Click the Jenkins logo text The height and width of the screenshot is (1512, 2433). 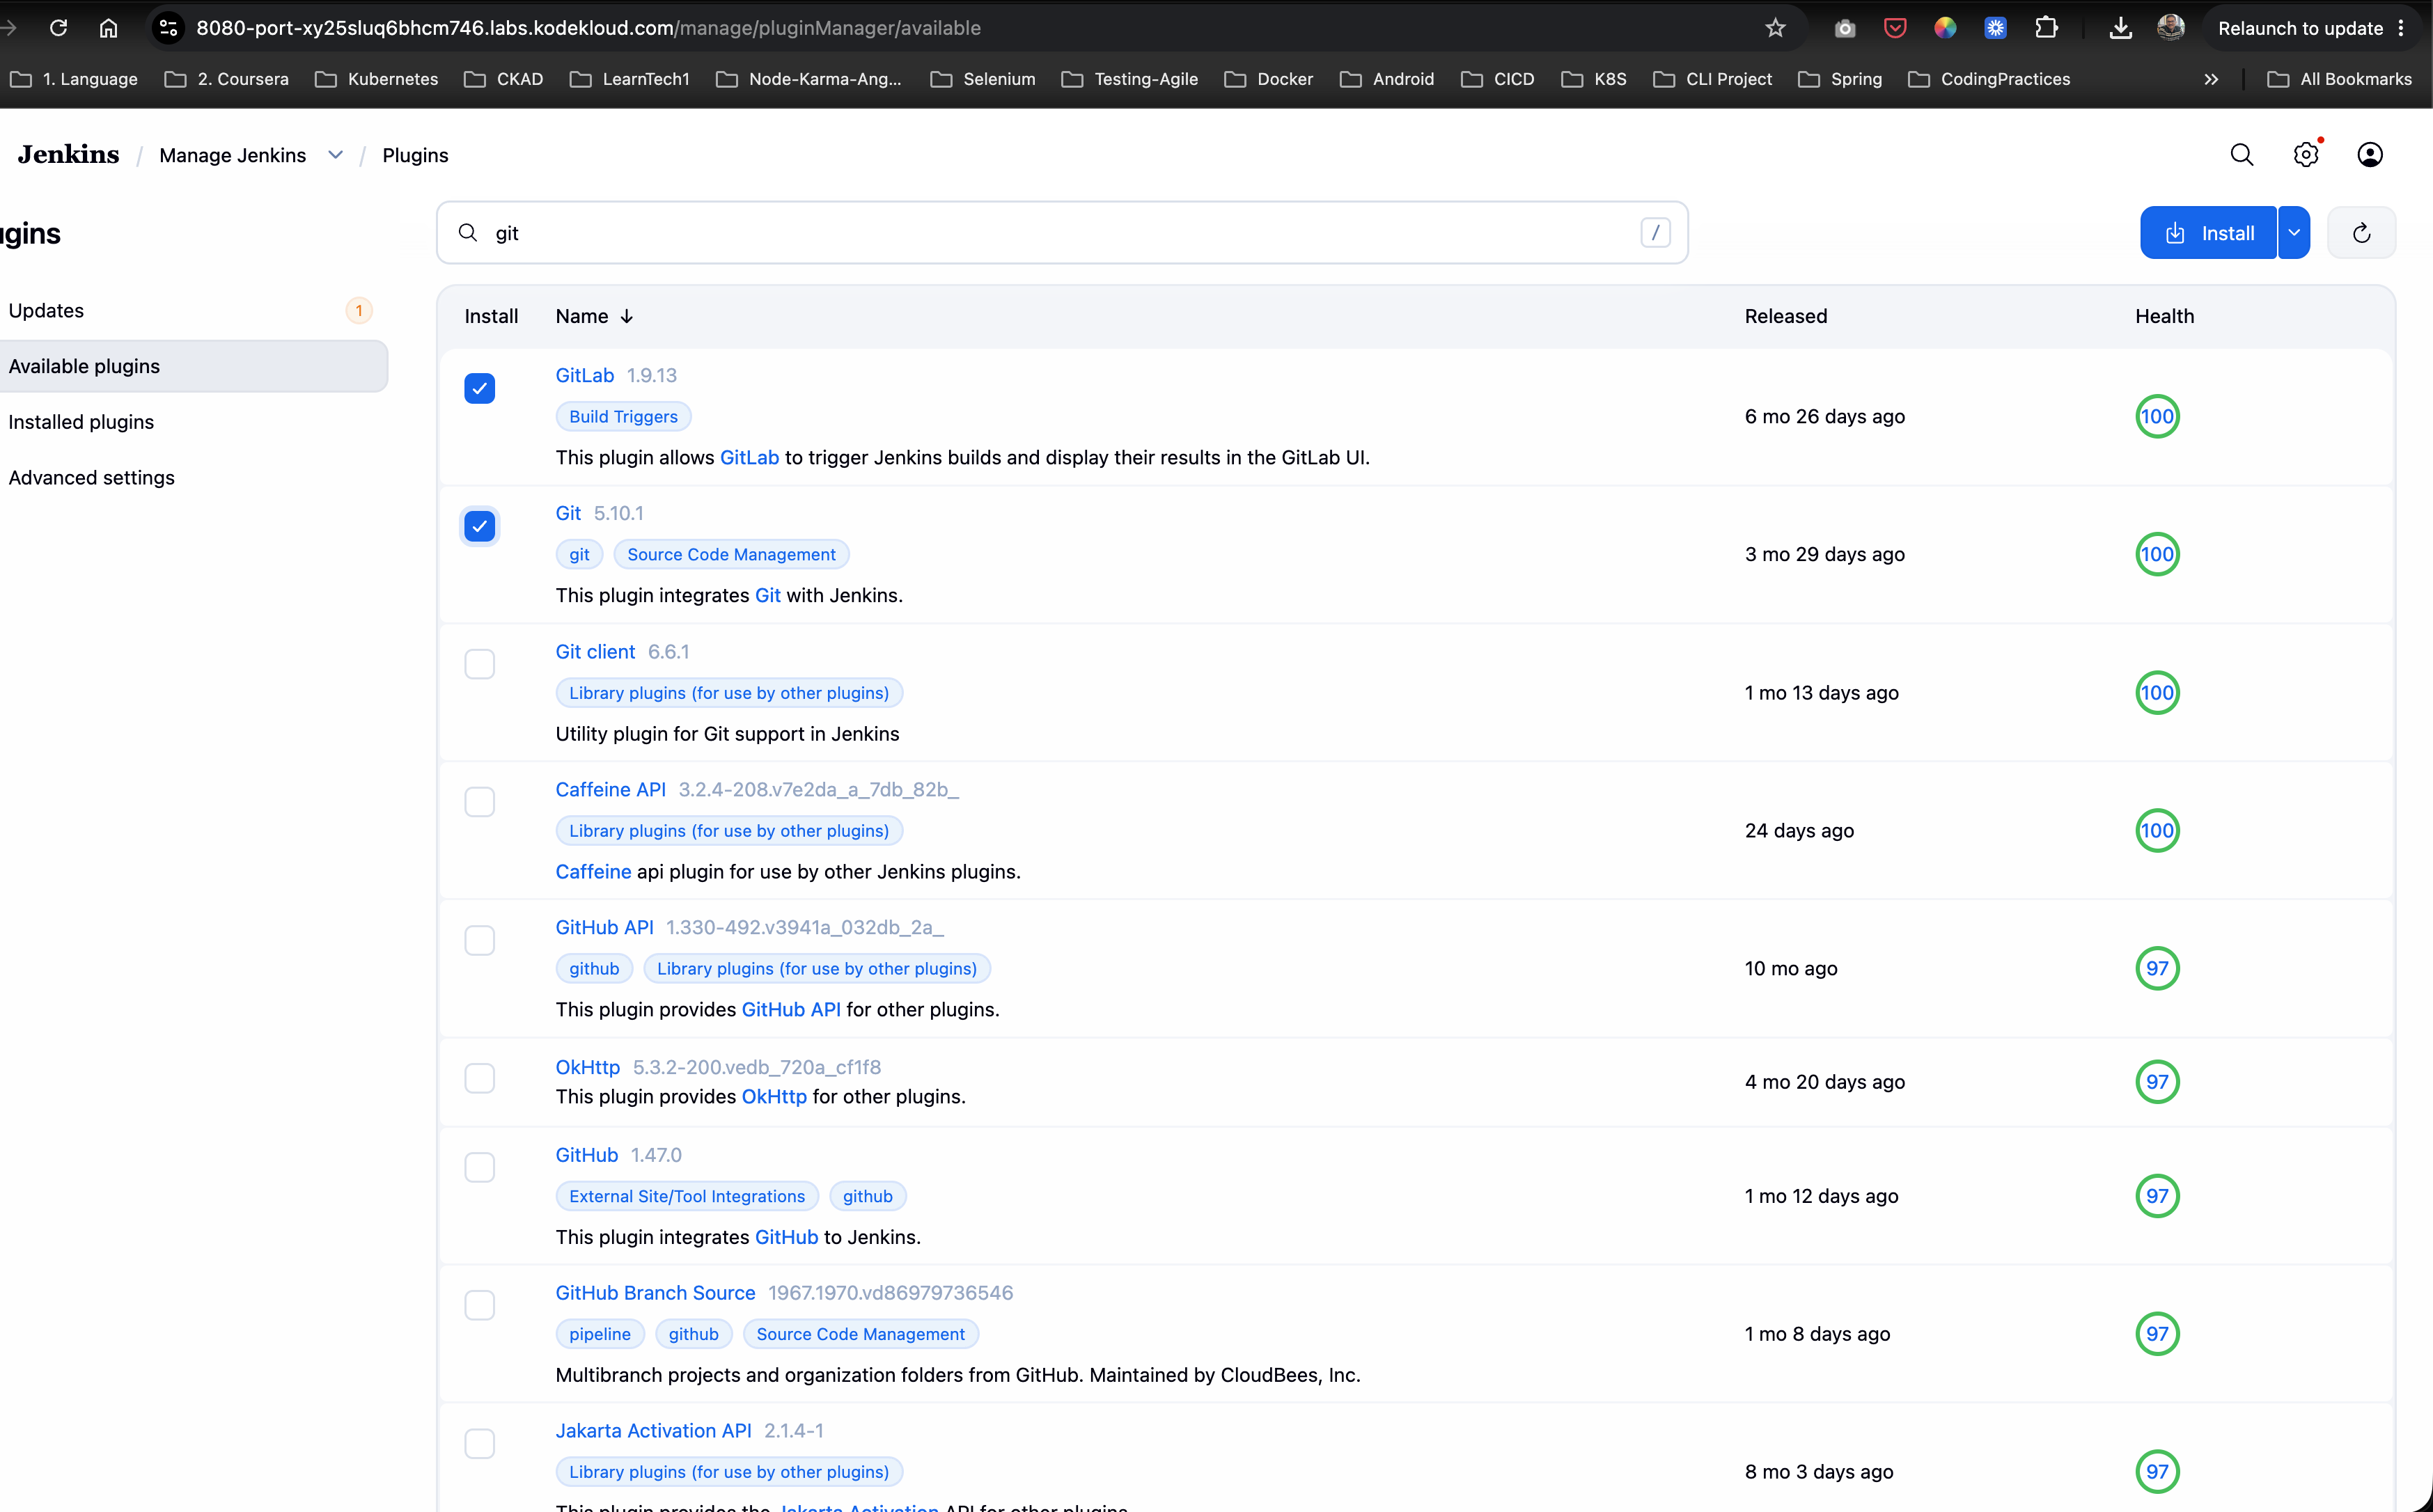coord(68,155)
